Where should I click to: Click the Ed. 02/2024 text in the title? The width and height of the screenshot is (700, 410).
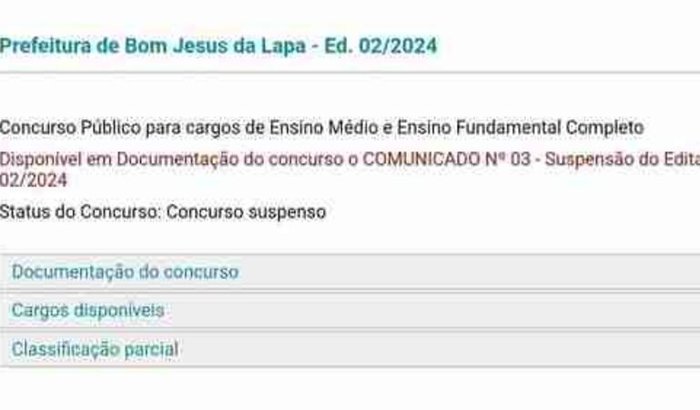[385, 46]
